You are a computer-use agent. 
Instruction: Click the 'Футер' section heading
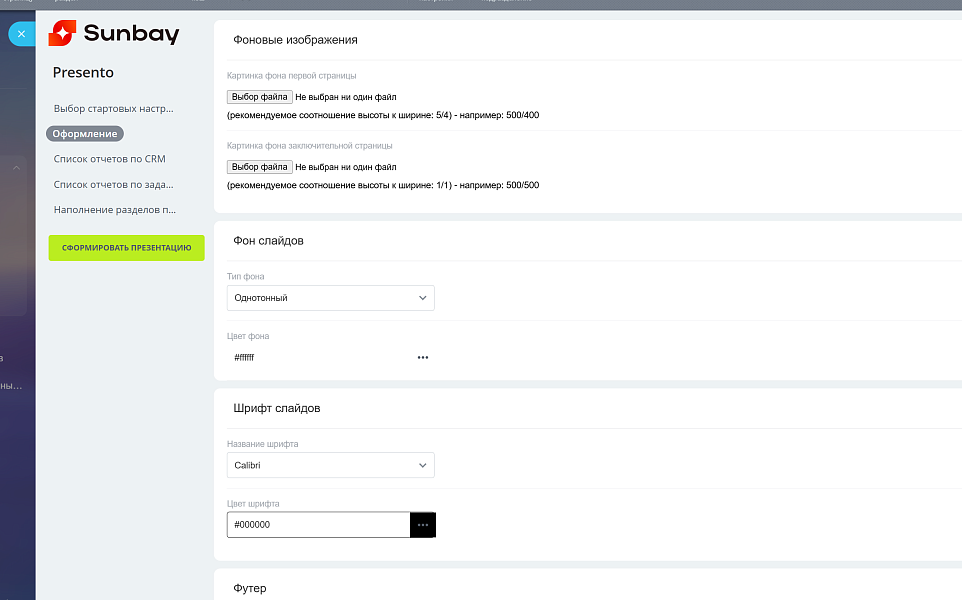pyautogui.click(x=250, y=588)
